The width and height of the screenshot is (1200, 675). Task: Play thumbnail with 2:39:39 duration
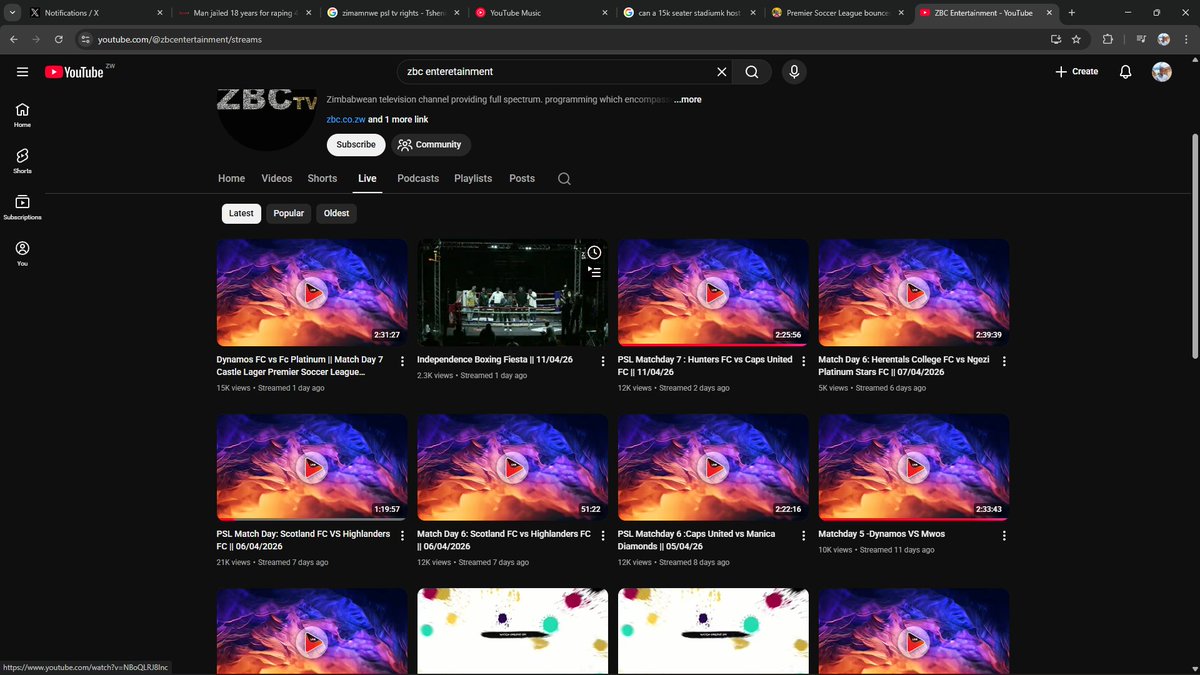coord(913,292)
